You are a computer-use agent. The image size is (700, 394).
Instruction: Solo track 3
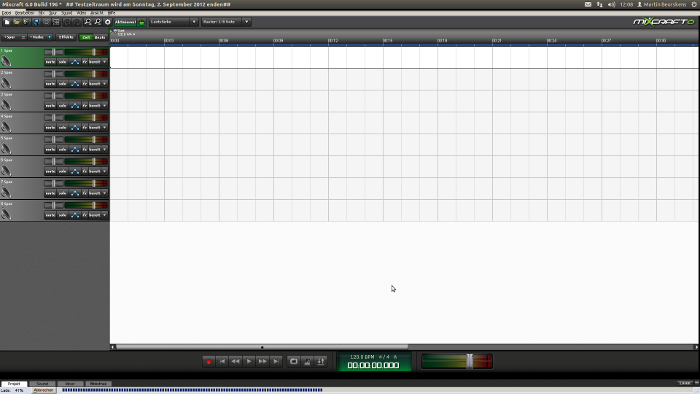point(62,106)
